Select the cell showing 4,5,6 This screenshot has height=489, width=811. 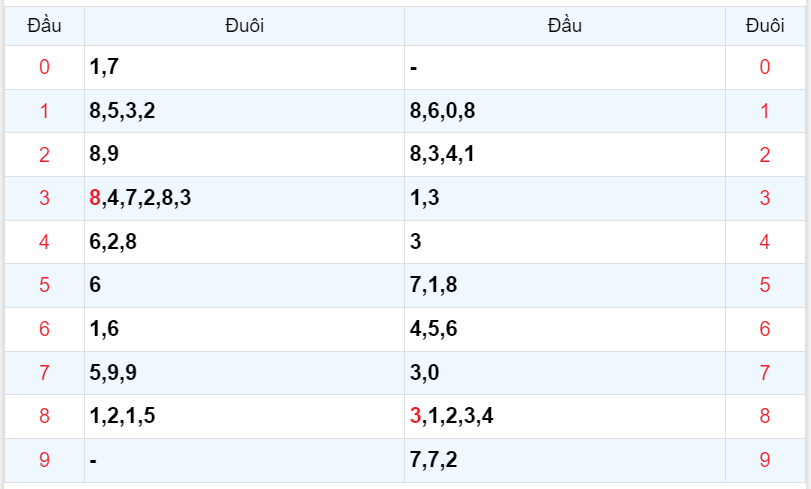(434, 329)
